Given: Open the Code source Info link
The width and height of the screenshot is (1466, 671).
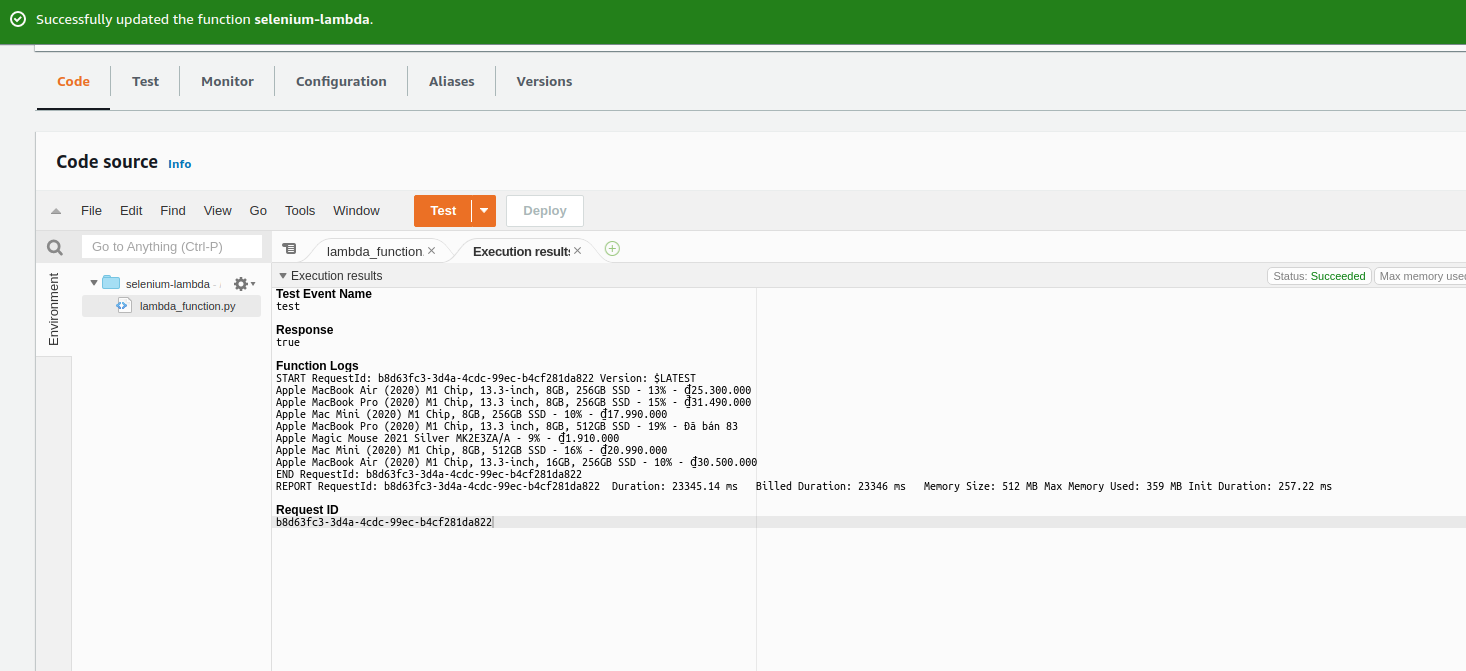Looking at the screenshot, I should click(179, 164).
